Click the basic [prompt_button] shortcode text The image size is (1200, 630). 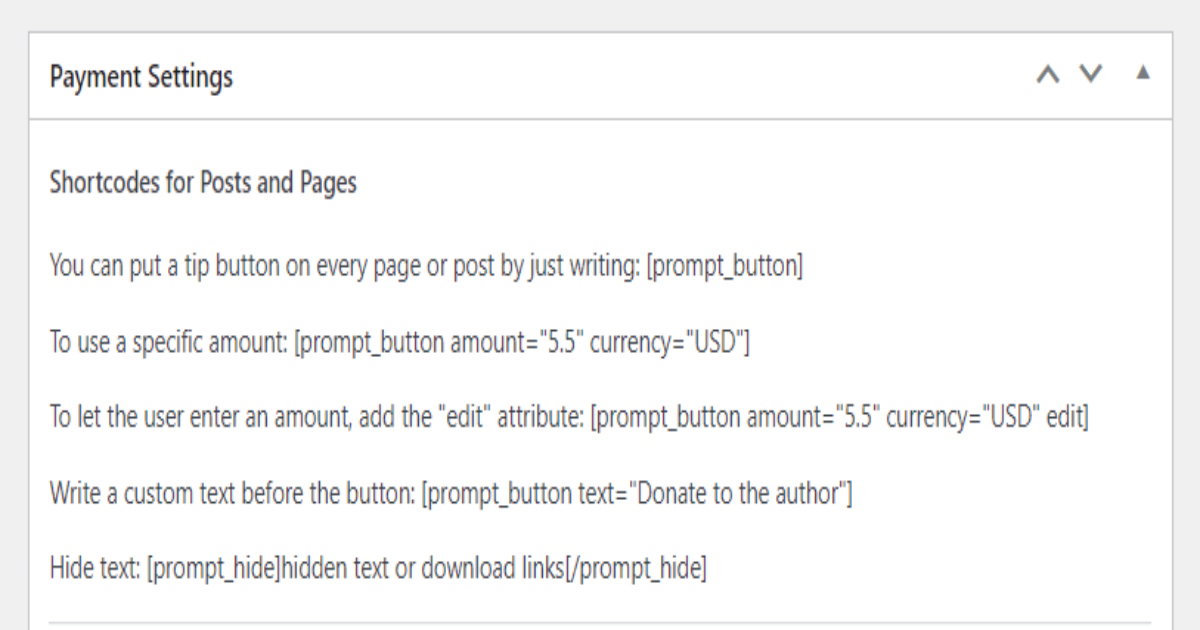725,267
